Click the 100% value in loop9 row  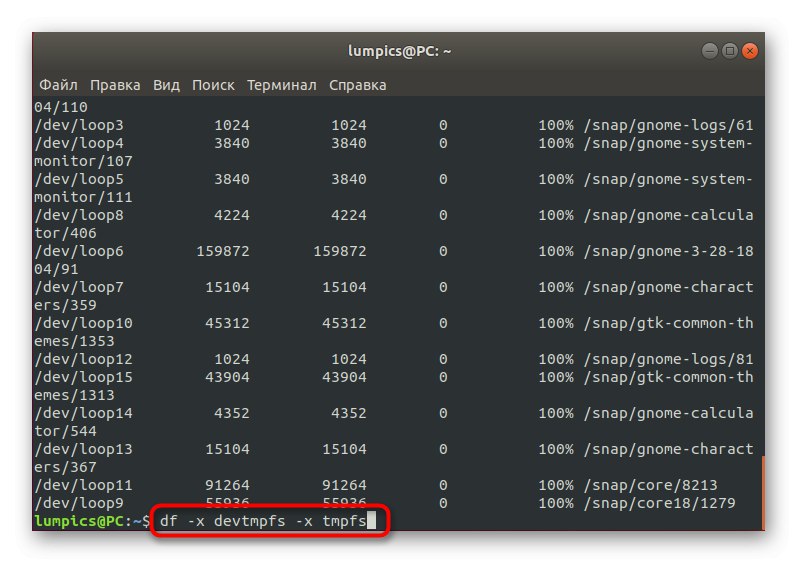556,504
